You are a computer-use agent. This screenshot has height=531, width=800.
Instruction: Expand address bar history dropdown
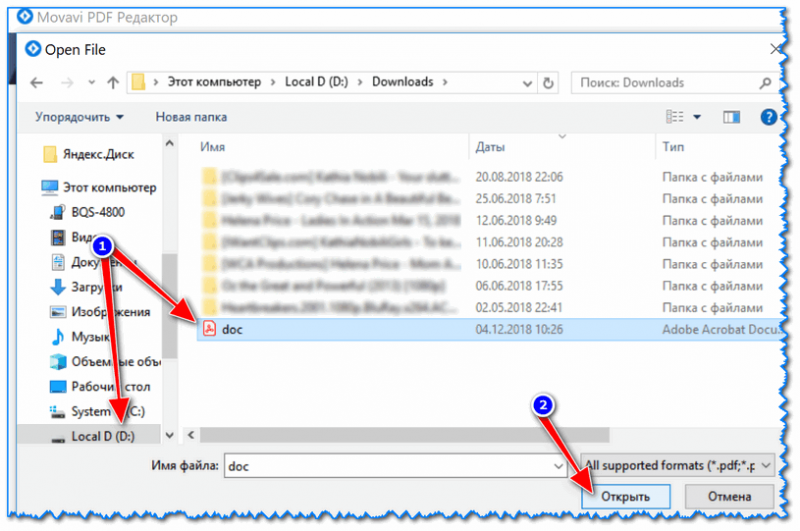pyautogui.click(x=528, y=83)
